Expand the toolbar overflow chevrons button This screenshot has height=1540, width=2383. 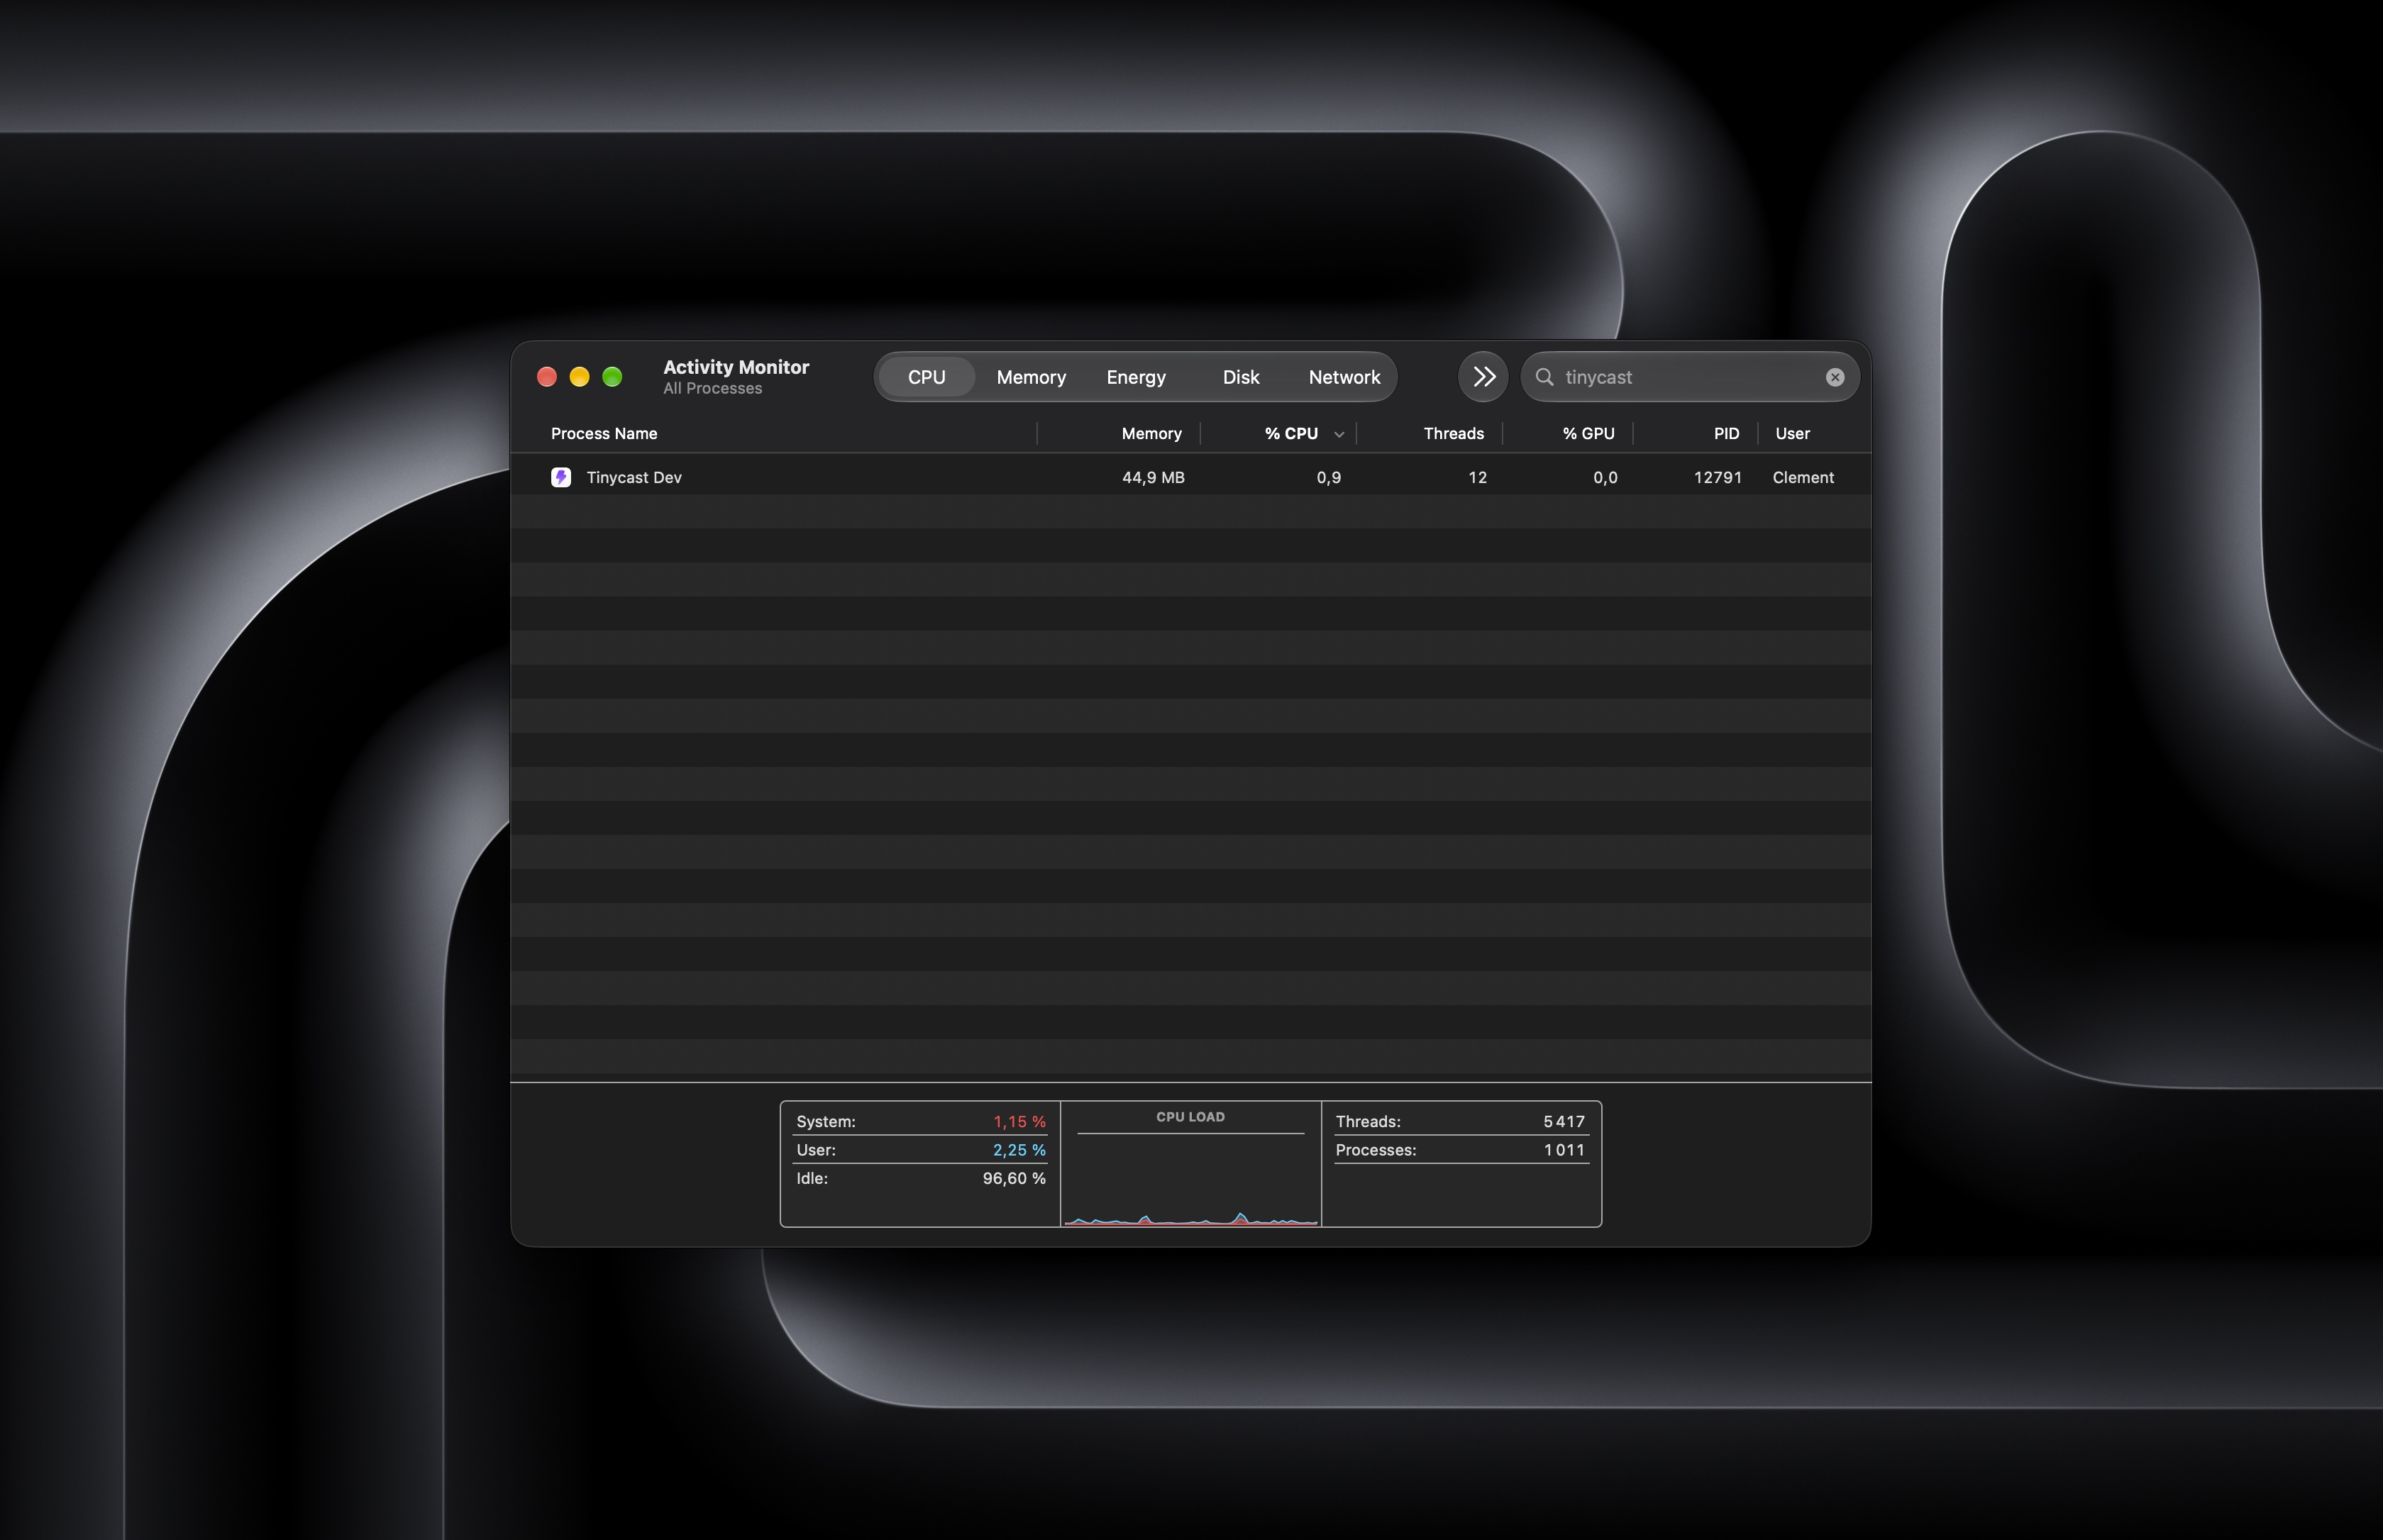pyautogui.click(x=1483, y=377)
